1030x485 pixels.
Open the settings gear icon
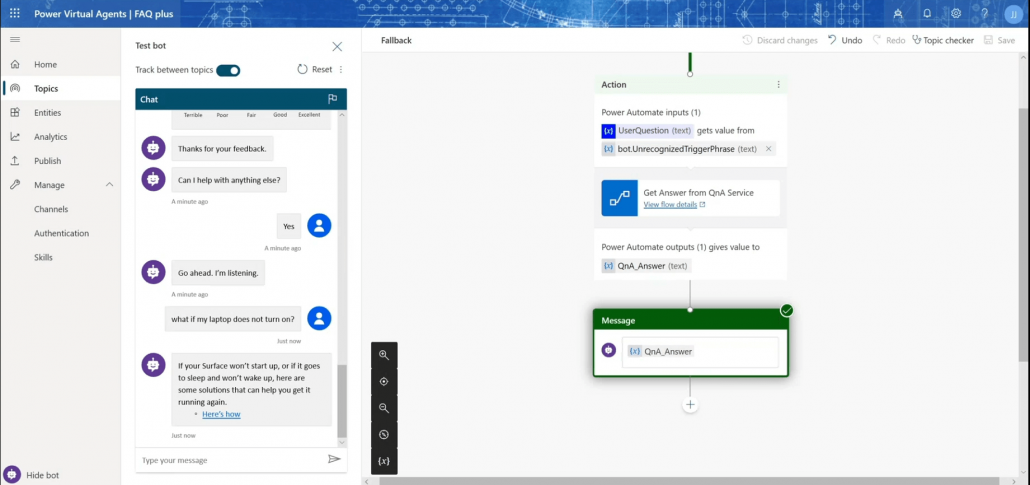click(x=956, y=13)
